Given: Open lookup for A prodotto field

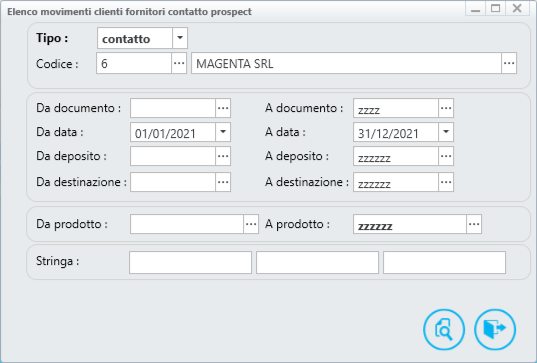Looking at the screenshot, I should [474, 224].
